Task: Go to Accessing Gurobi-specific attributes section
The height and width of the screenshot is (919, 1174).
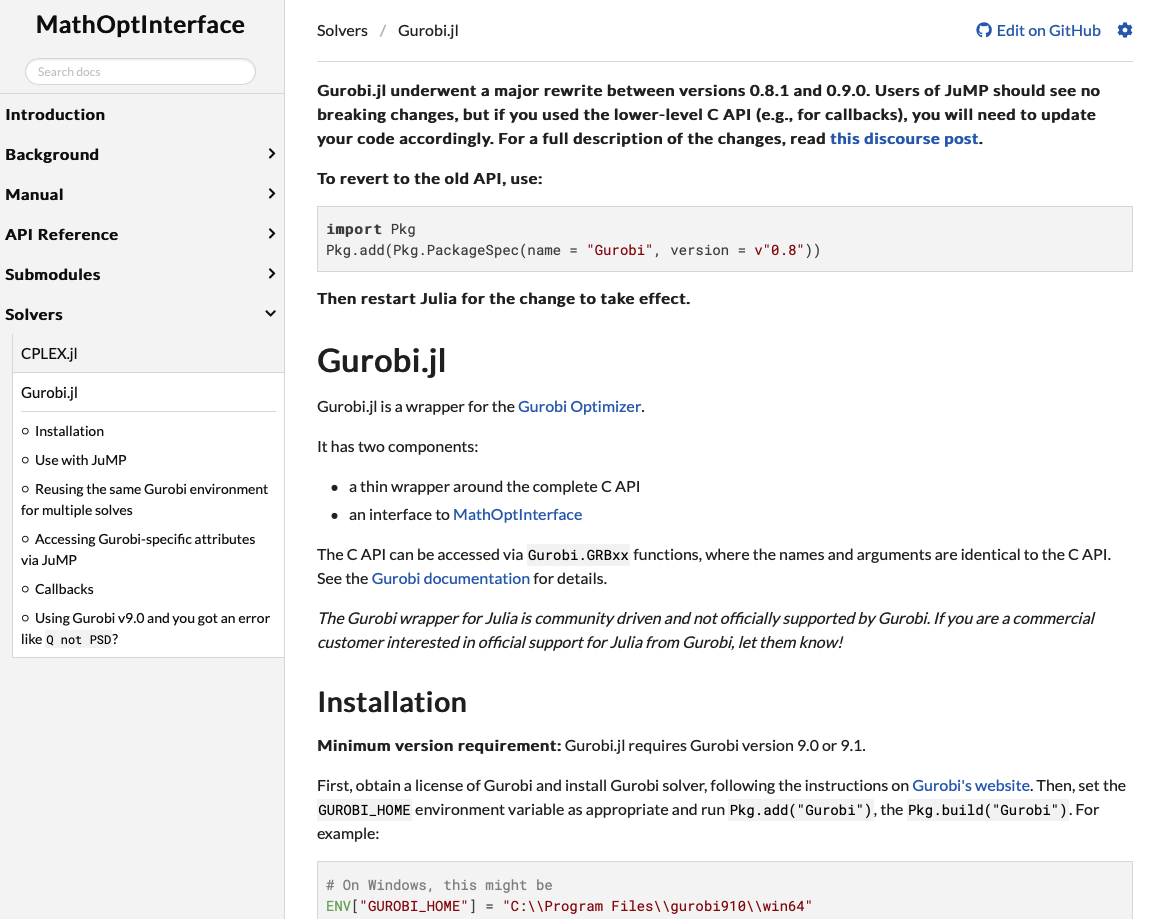Action: pyautogui.click(x=139, y=549)
